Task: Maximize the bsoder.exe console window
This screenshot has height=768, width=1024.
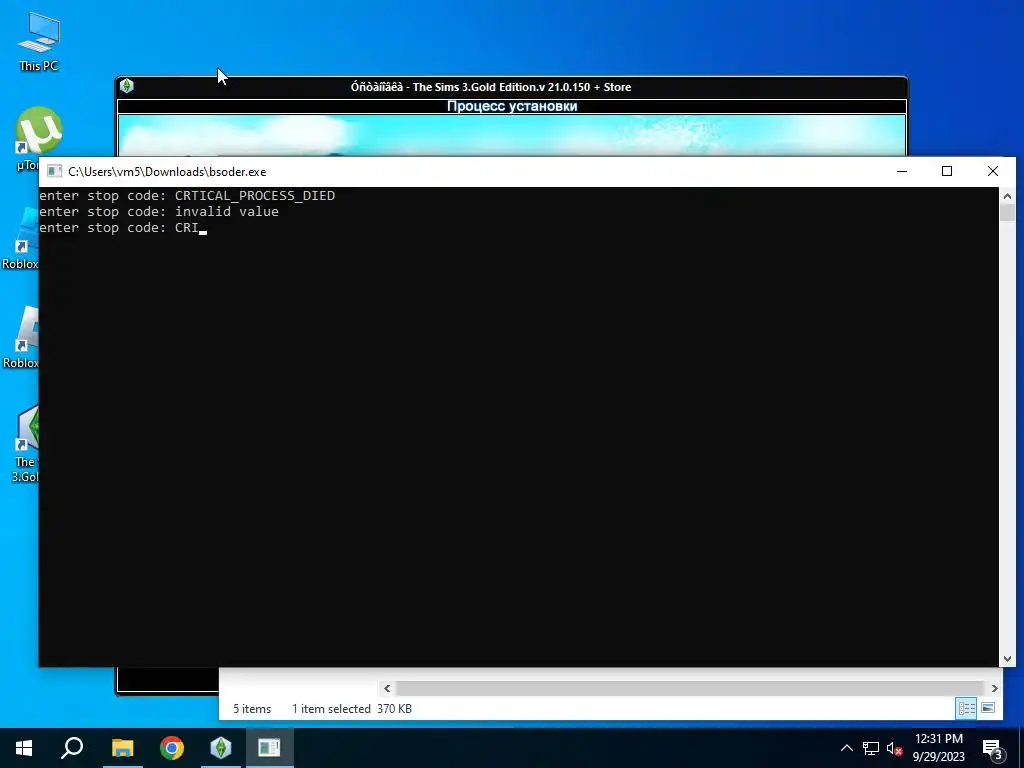Action: coord(947,171)
